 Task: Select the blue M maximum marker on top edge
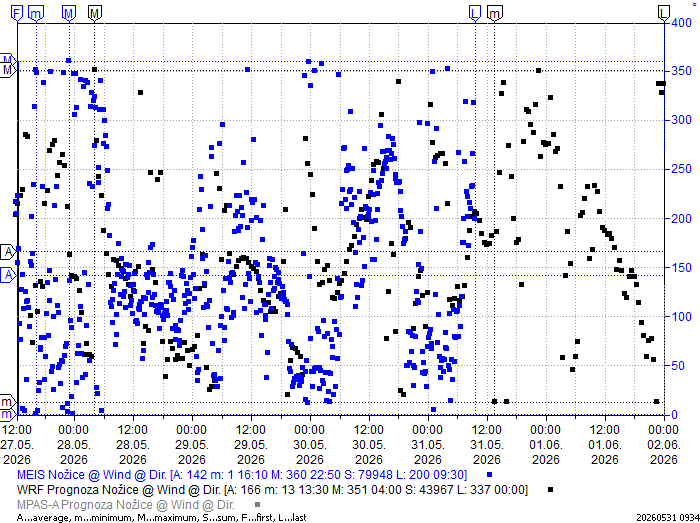pyautogui.click(x=69, y=13)
